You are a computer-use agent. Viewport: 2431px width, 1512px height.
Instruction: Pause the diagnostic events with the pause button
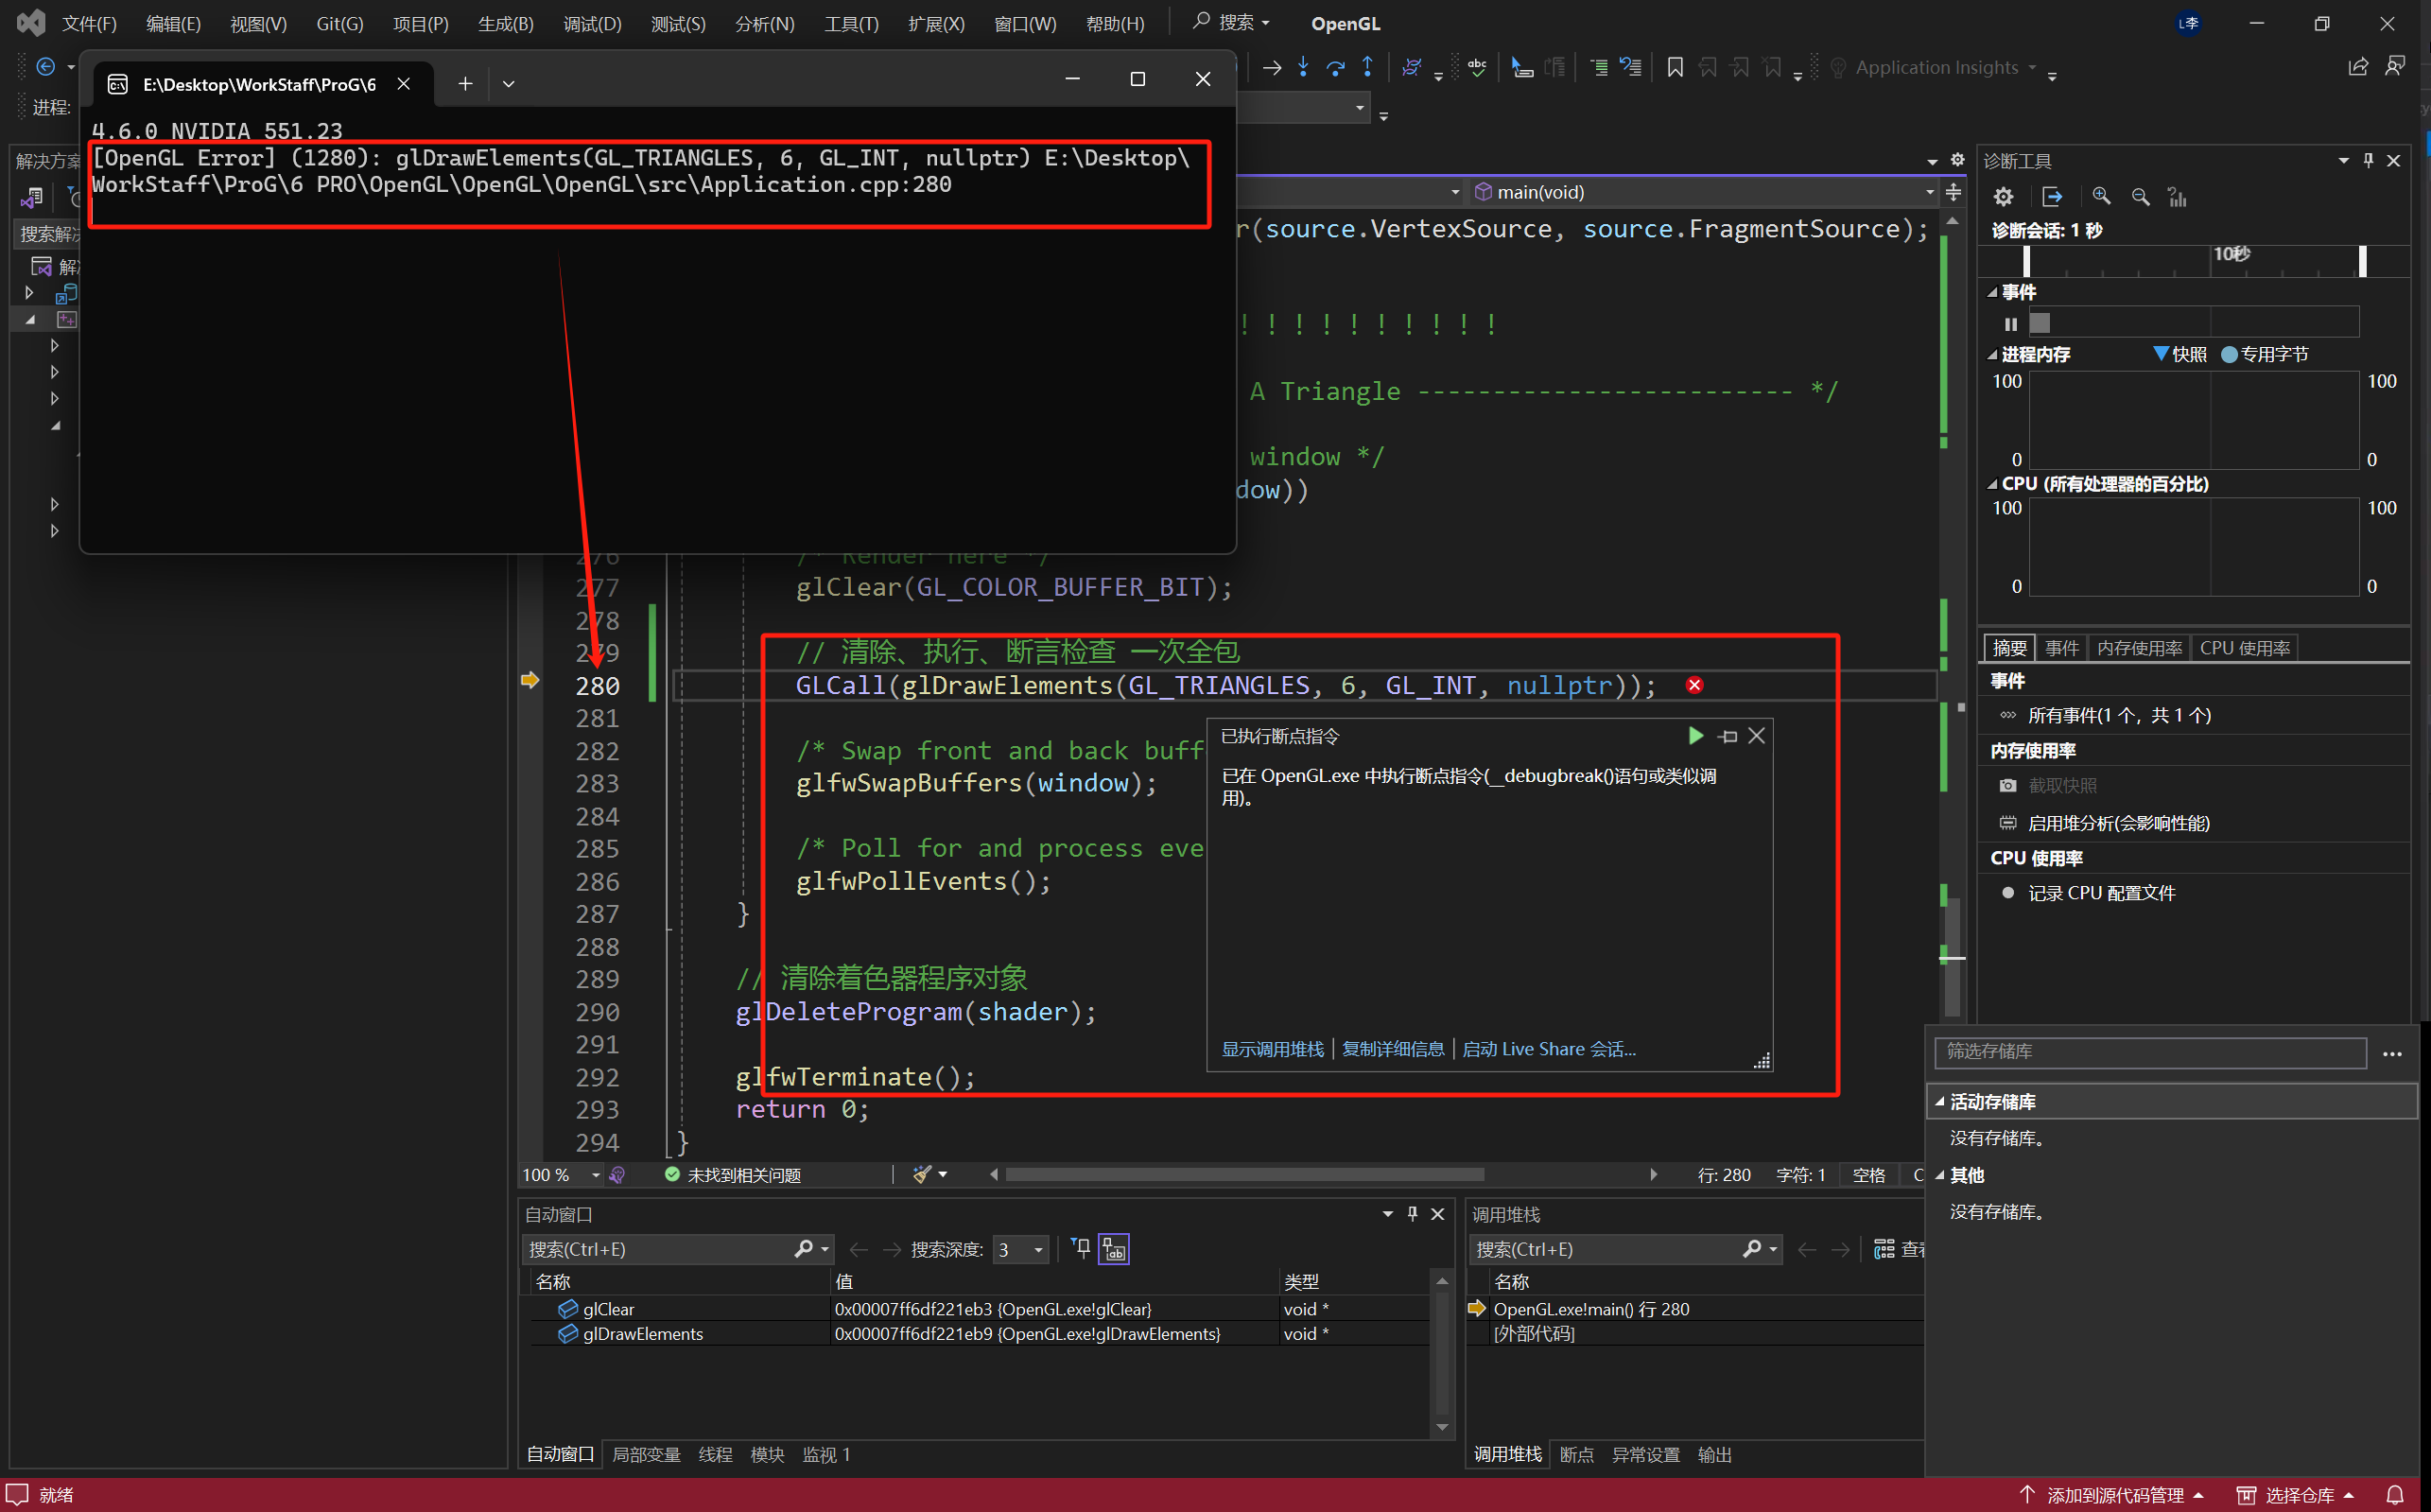pyautogui.click(x=2010, y=323)
